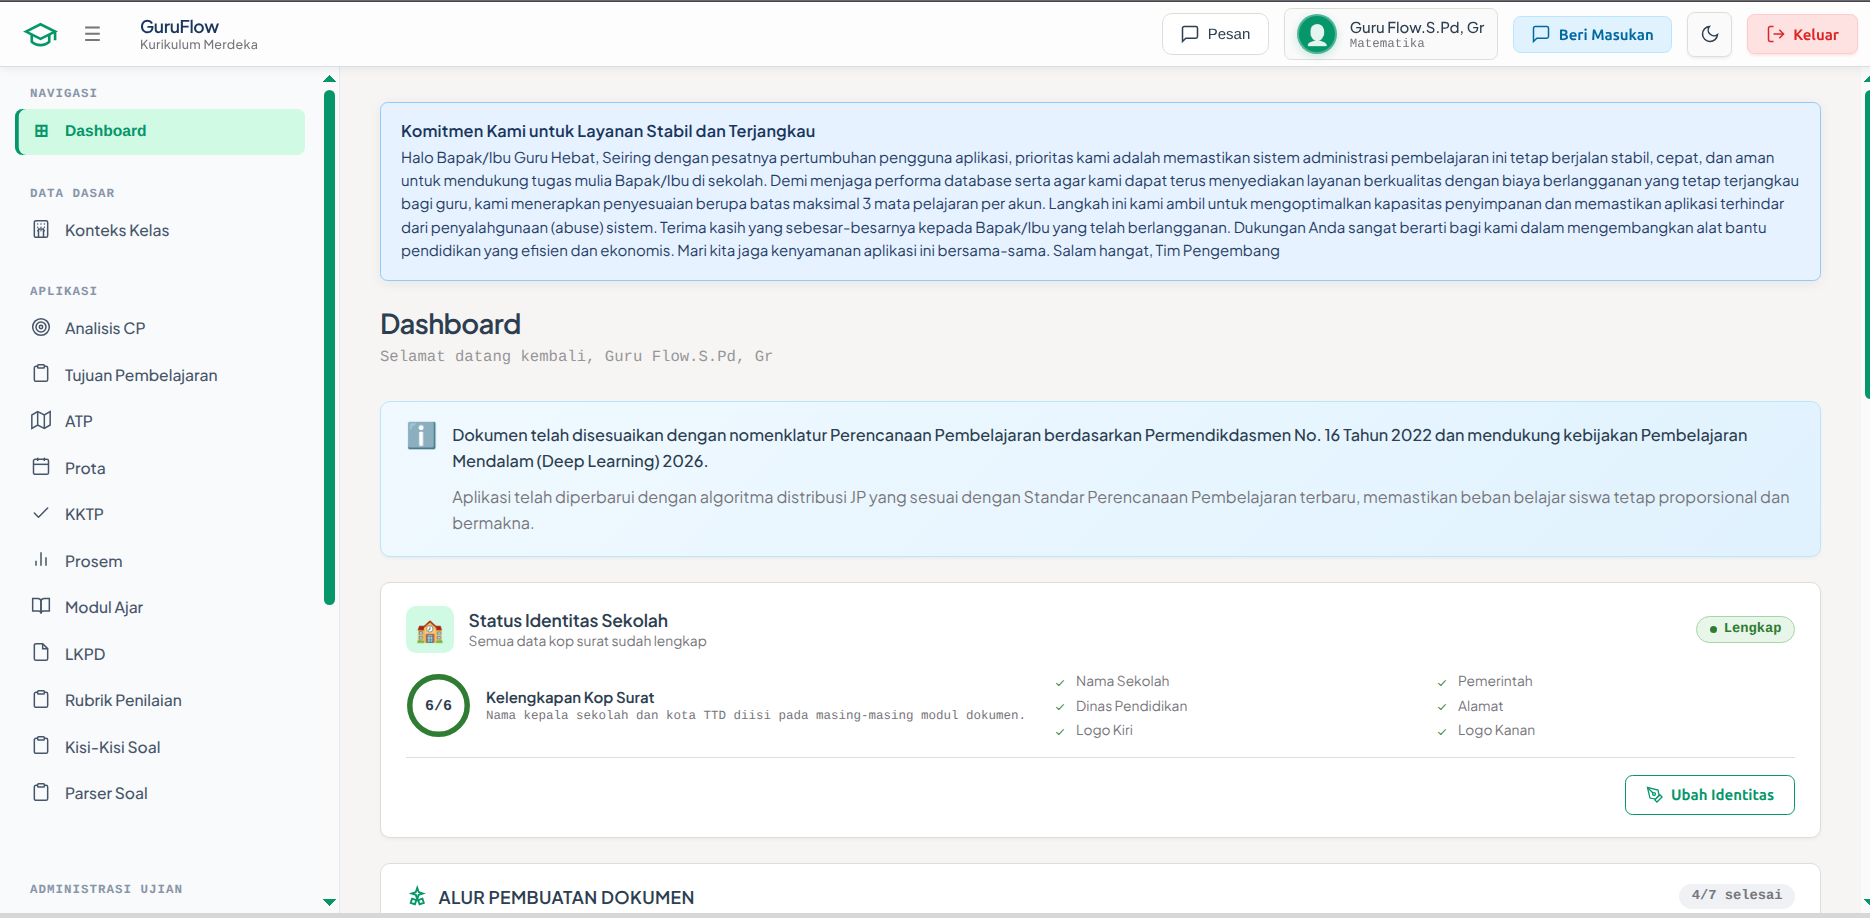The height and width of the screenshot is (918, 1870).
Task: Click the Guru Flow user avatar
Action: point(1317,34)
